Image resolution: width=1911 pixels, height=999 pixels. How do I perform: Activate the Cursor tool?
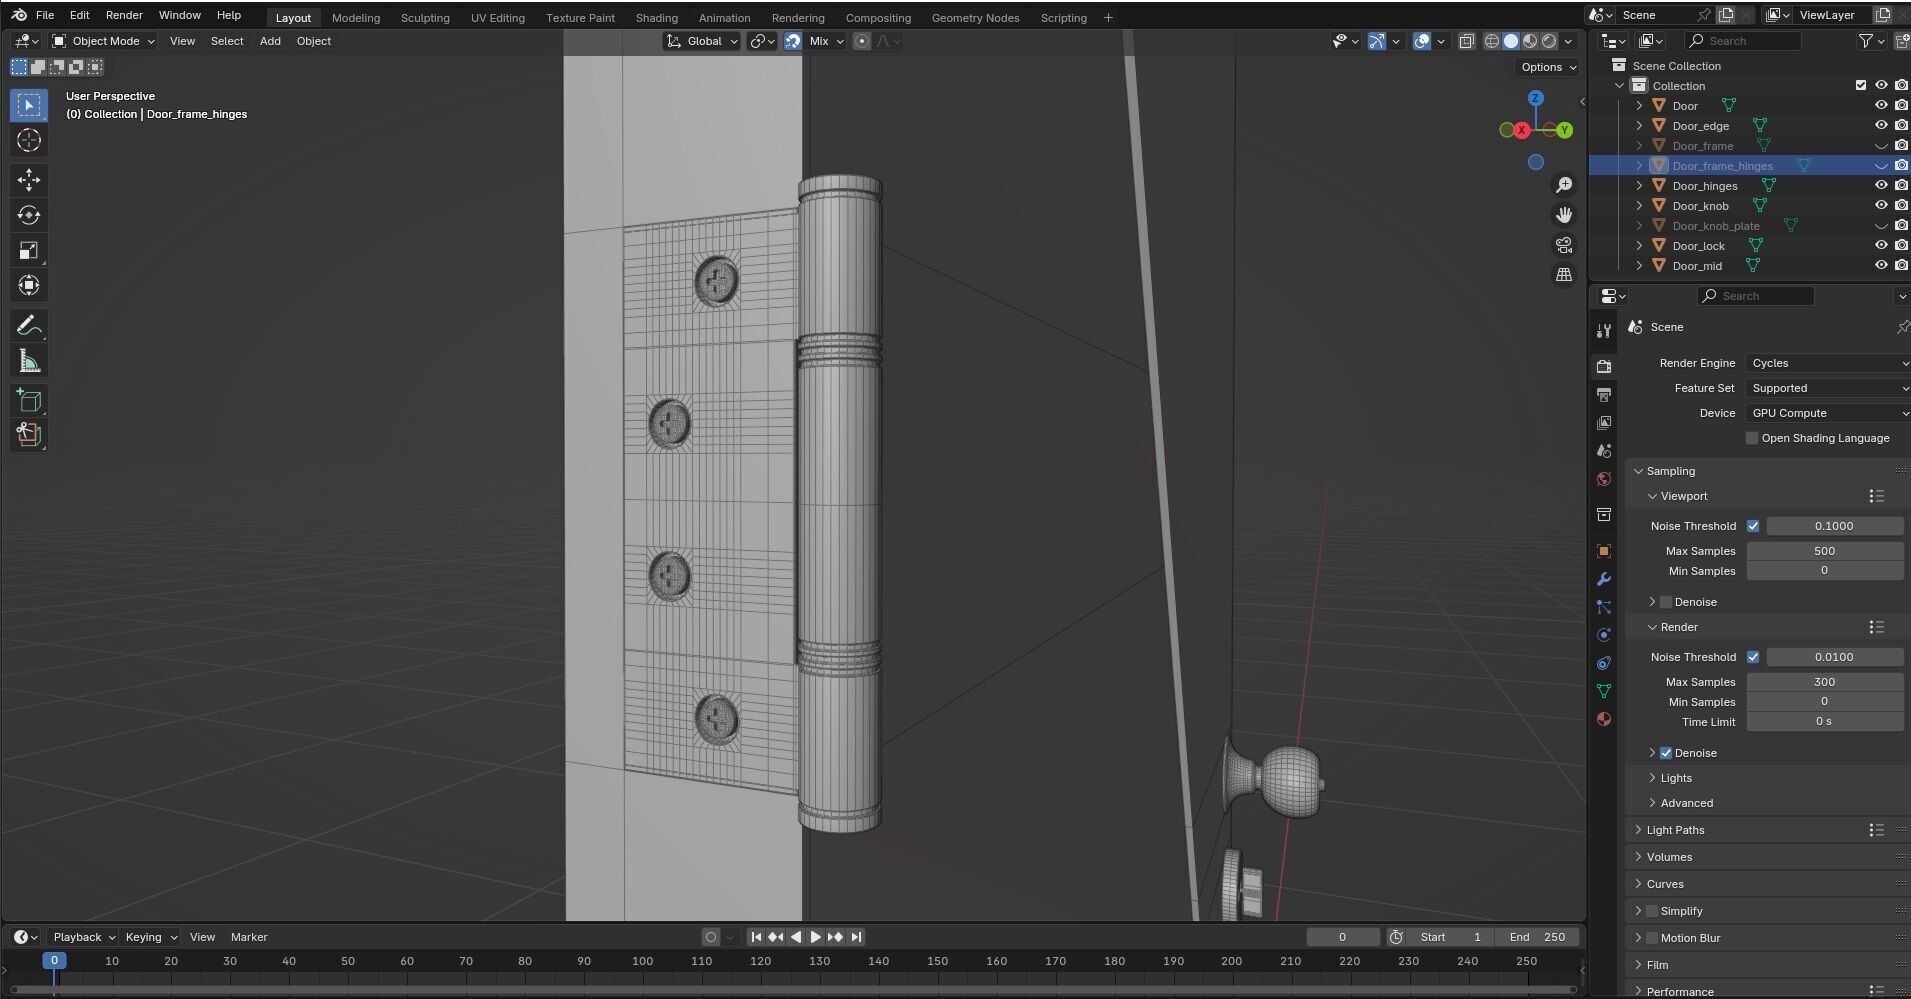coord(28,141)
